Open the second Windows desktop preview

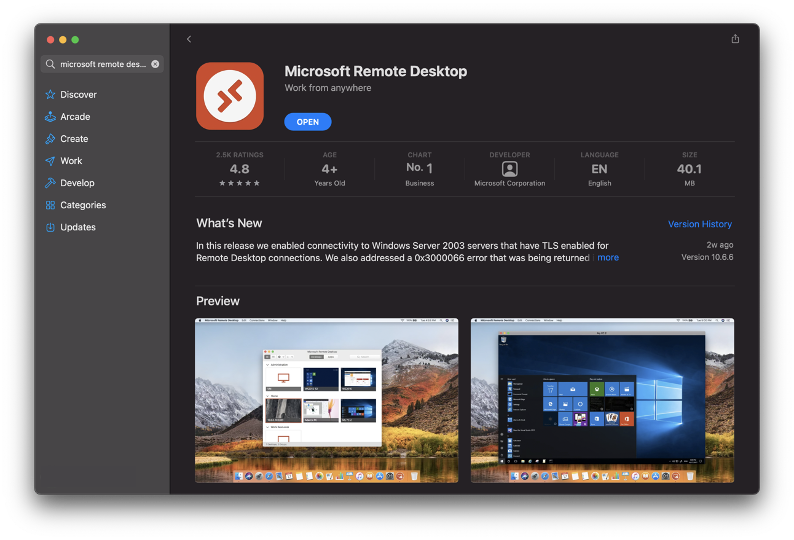click(602, 400)
